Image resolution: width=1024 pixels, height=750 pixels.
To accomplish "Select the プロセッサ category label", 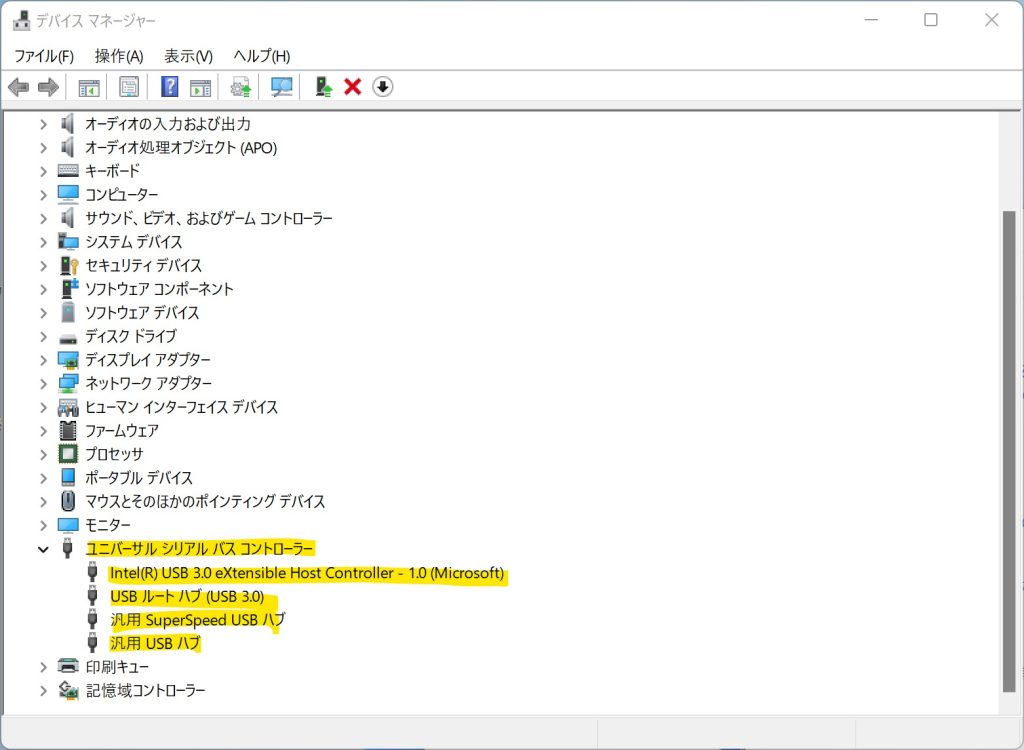I will coord(114,454).
